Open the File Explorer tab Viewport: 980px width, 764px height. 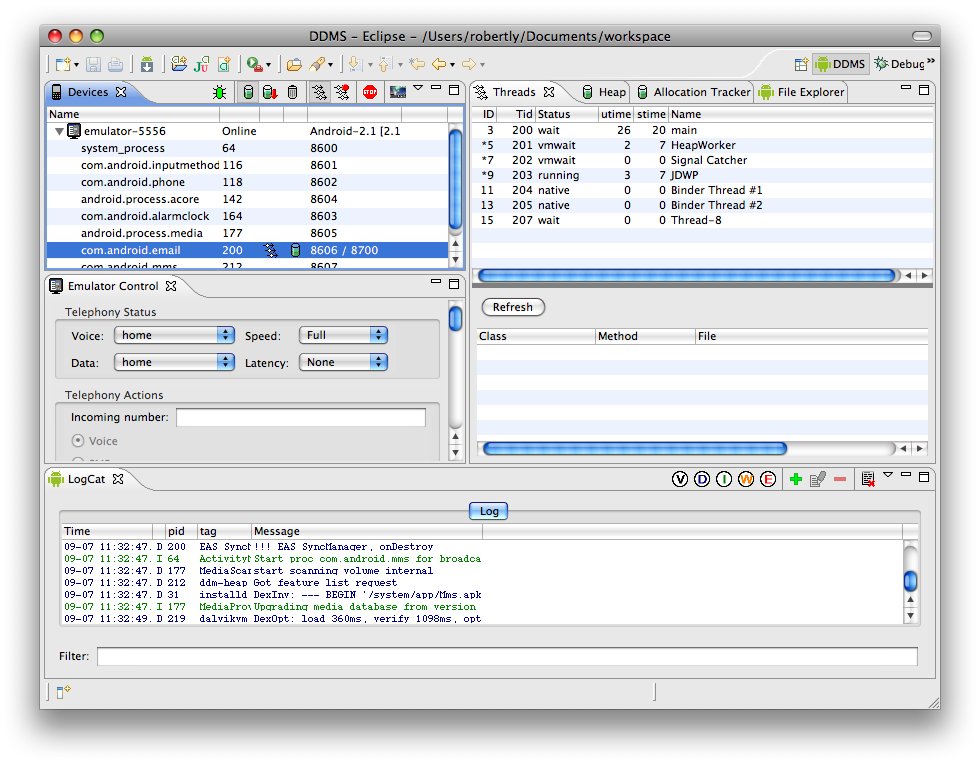point(810,92)
